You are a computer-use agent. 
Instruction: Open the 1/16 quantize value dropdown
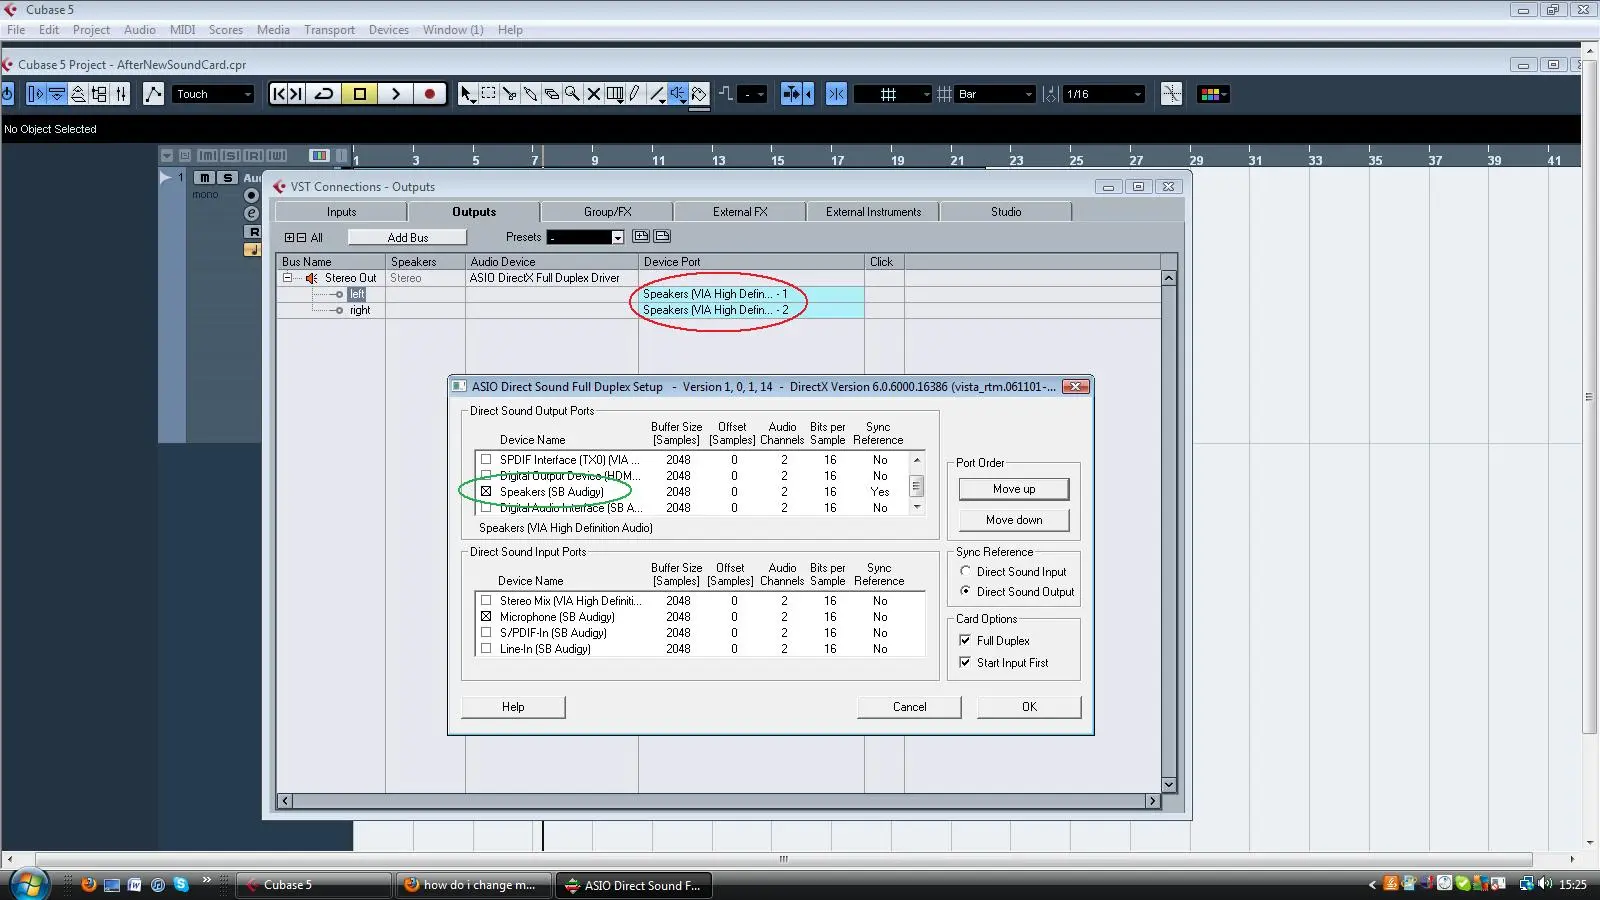pyautogui.click(x=1104, y=94)
